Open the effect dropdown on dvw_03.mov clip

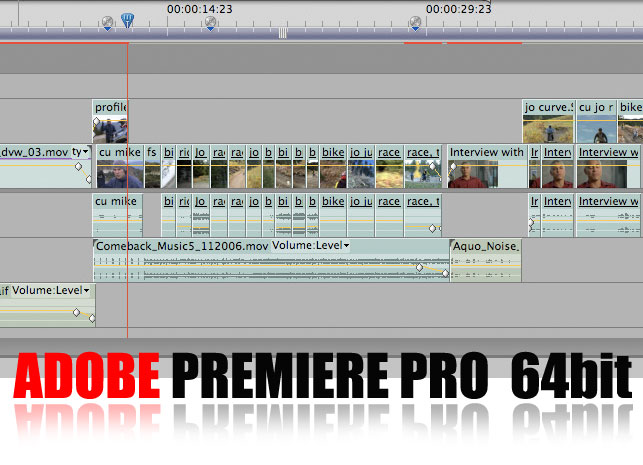[x=81, y=152]
